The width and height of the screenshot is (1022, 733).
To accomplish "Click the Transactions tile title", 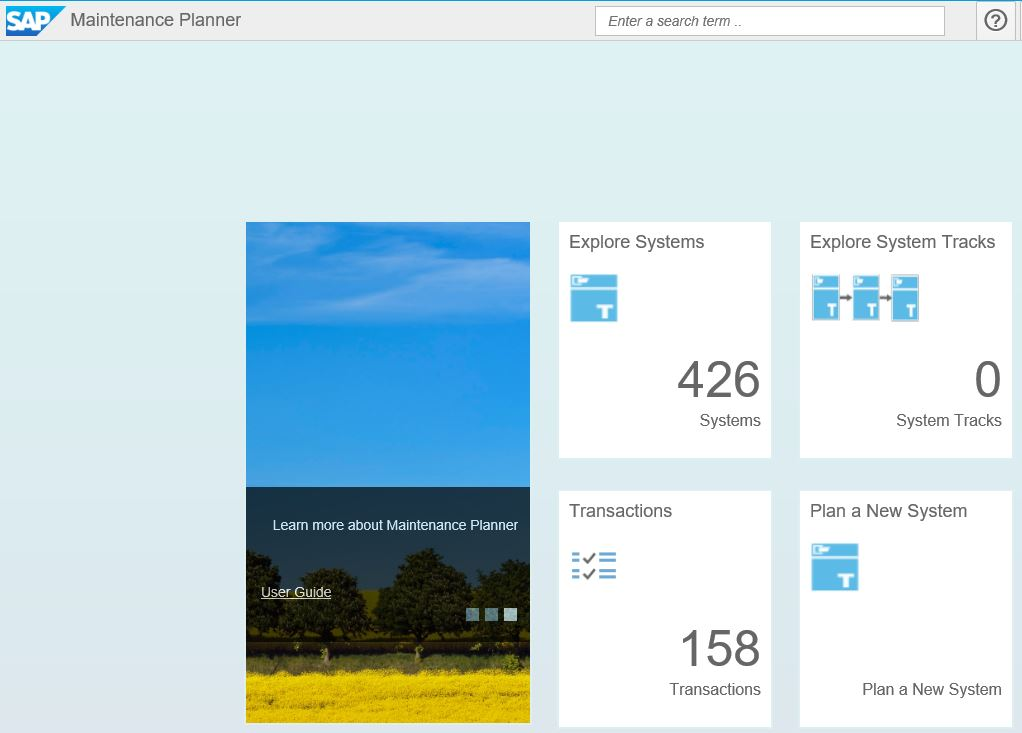I will tap(620, 511).
